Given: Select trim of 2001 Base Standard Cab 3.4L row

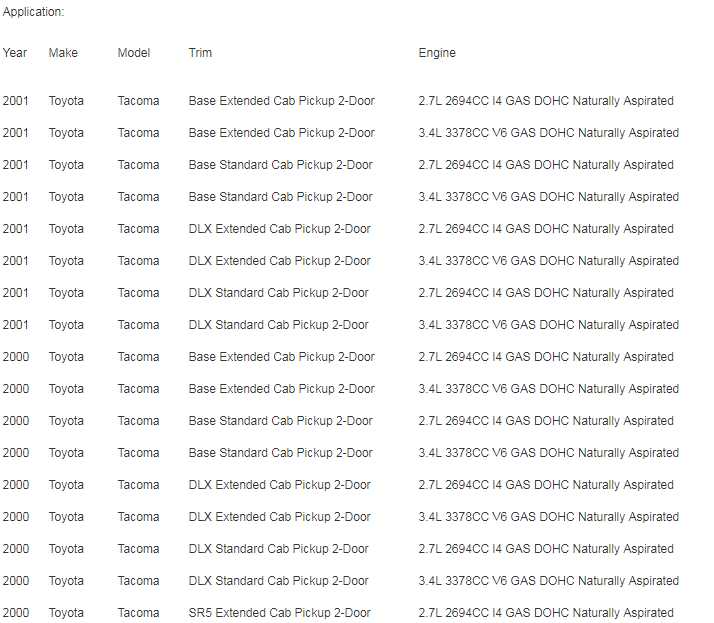Looking at the screenshot, I should [280, 197].
